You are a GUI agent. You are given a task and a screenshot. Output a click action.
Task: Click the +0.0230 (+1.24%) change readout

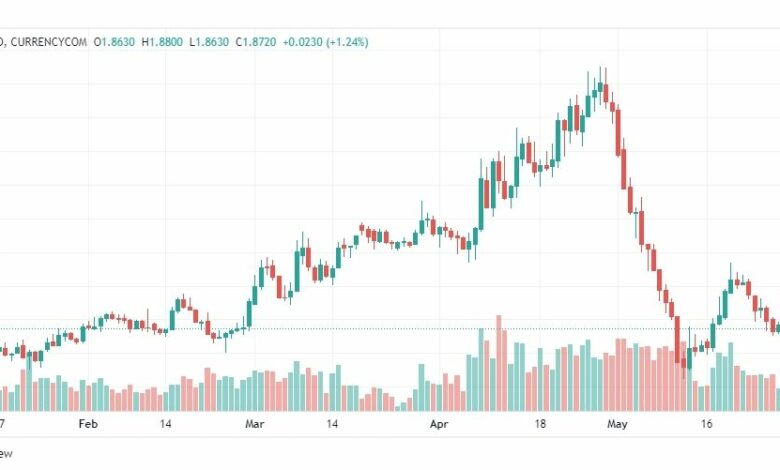pos(326,42)
